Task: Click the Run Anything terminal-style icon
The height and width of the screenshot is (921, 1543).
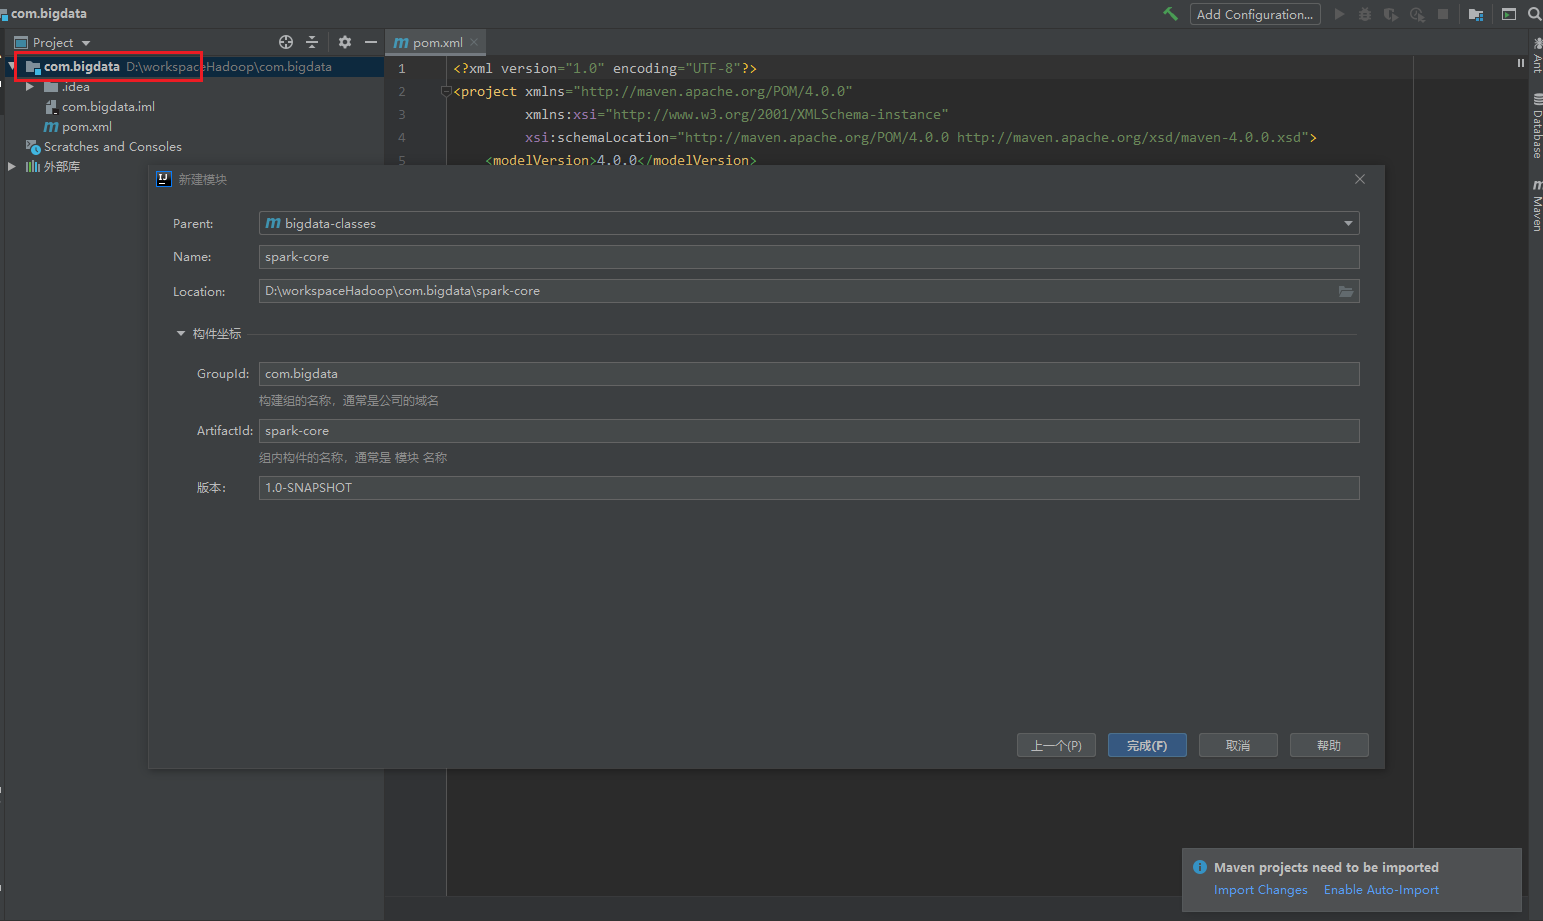Action: pyautogui.click(x=1509, y=14)
